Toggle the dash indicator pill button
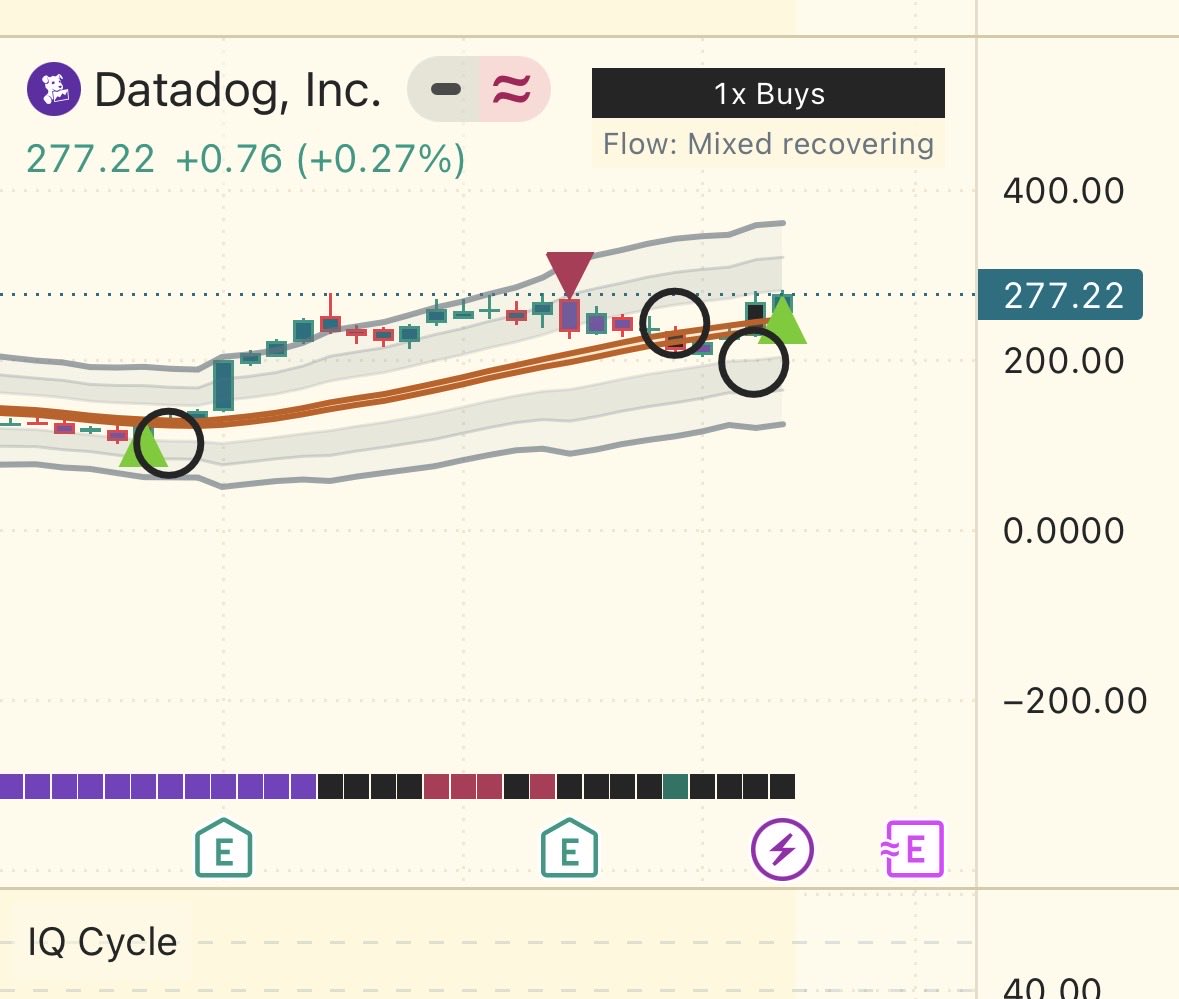The image size is (1179, 999). point(445,89)
